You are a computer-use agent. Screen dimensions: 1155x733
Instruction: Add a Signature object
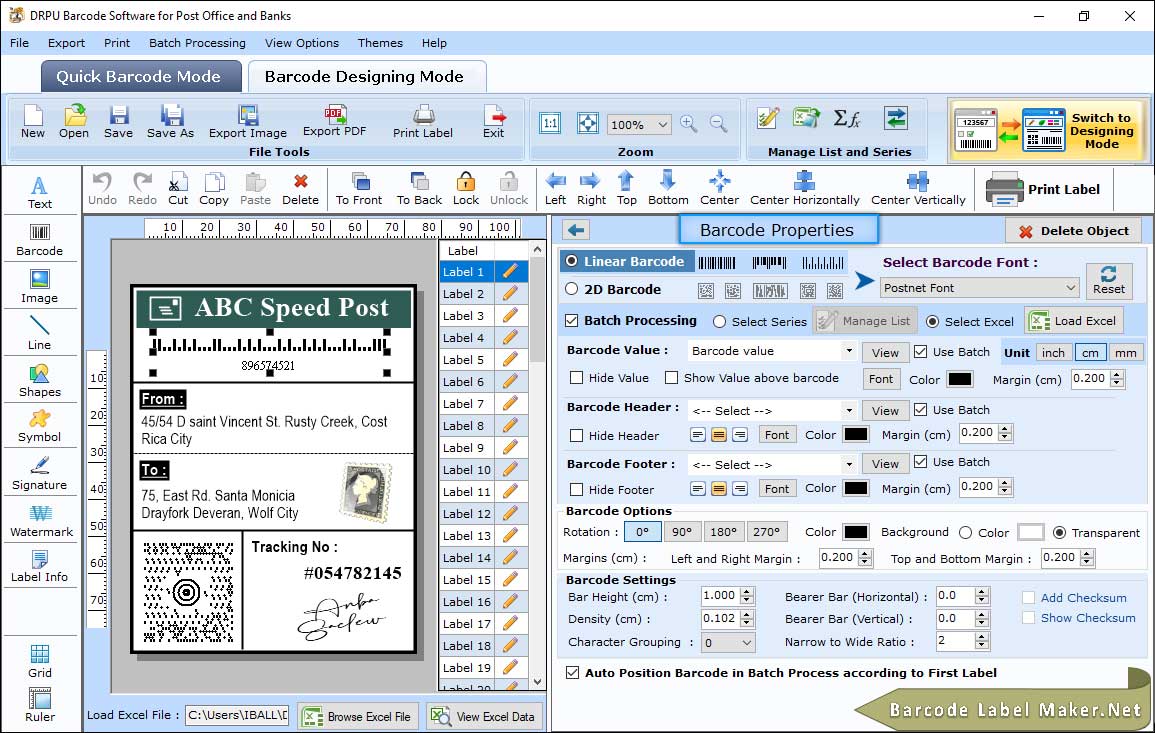[x=40, y=474]
